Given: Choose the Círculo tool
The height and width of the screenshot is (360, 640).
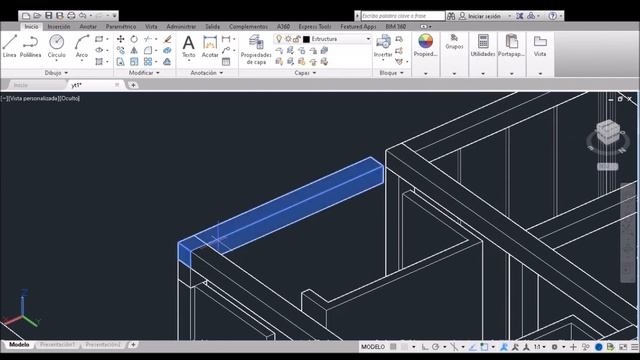Looking at the screenshot, I should coord(56,46).
